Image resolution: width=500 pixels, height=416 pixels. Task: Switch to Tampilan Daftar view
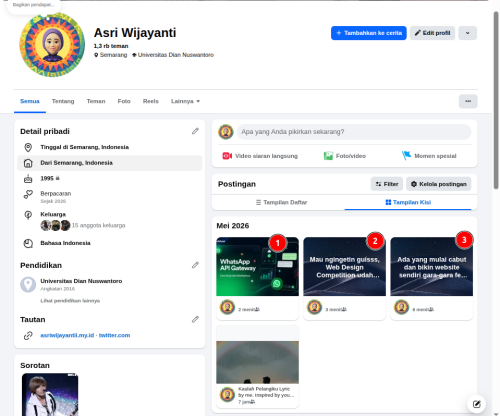[281, 202]
